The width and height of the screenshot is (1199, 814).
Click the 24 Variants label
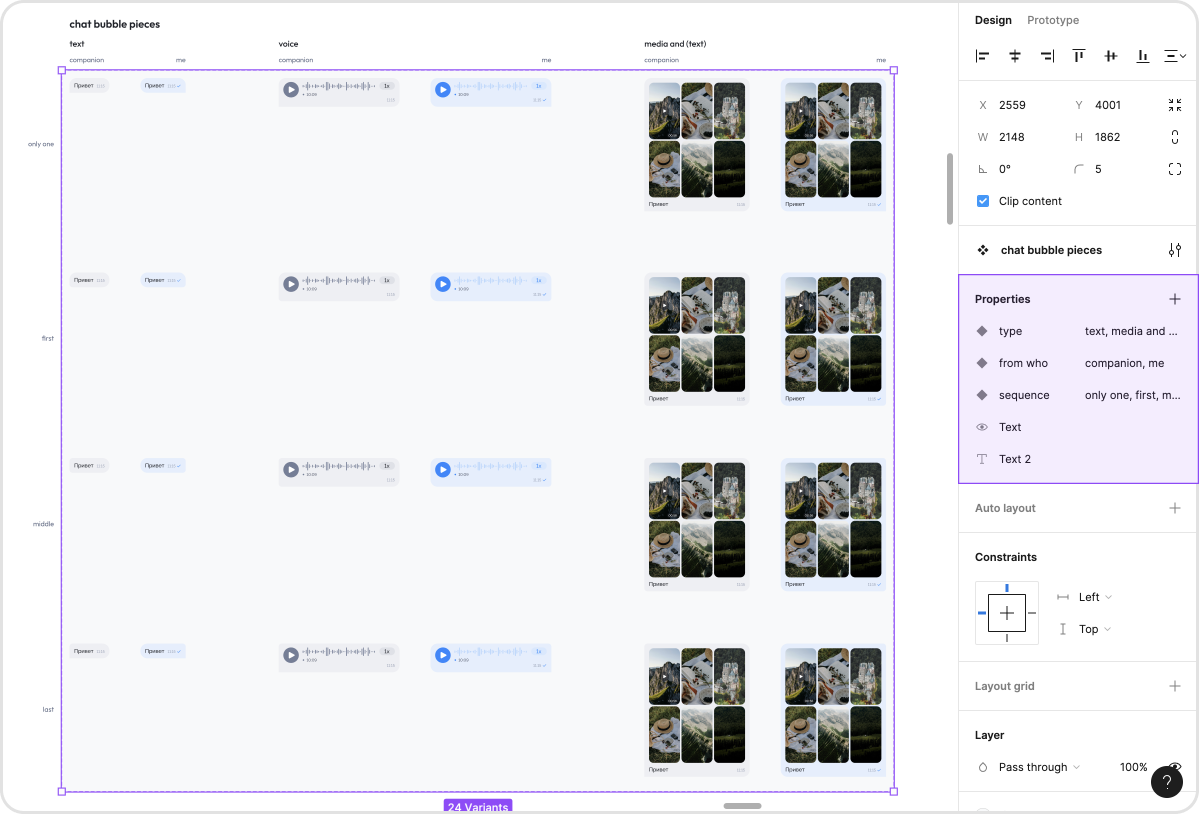coord(478,806)
